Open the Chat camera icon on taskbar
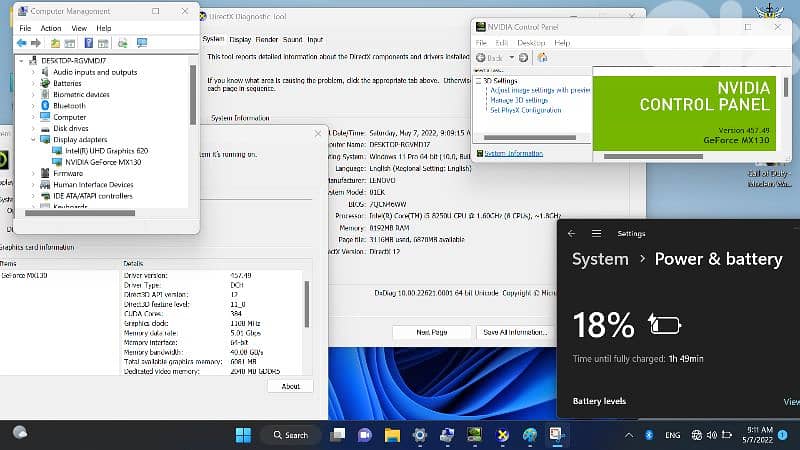The image size is (800, 450). click(x=365, y=435)
